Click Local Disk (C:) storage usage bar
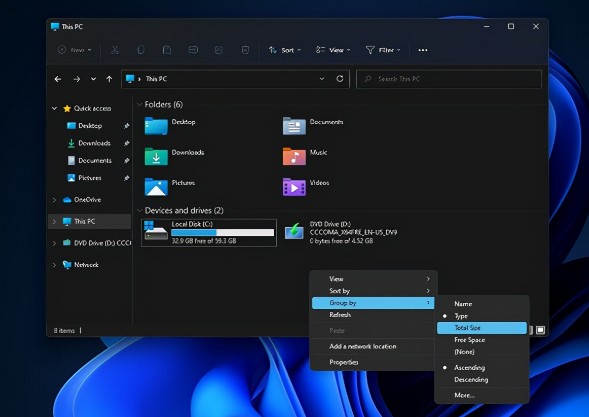The height and width of the screenshot is (417, 589). tap(222, 233)
